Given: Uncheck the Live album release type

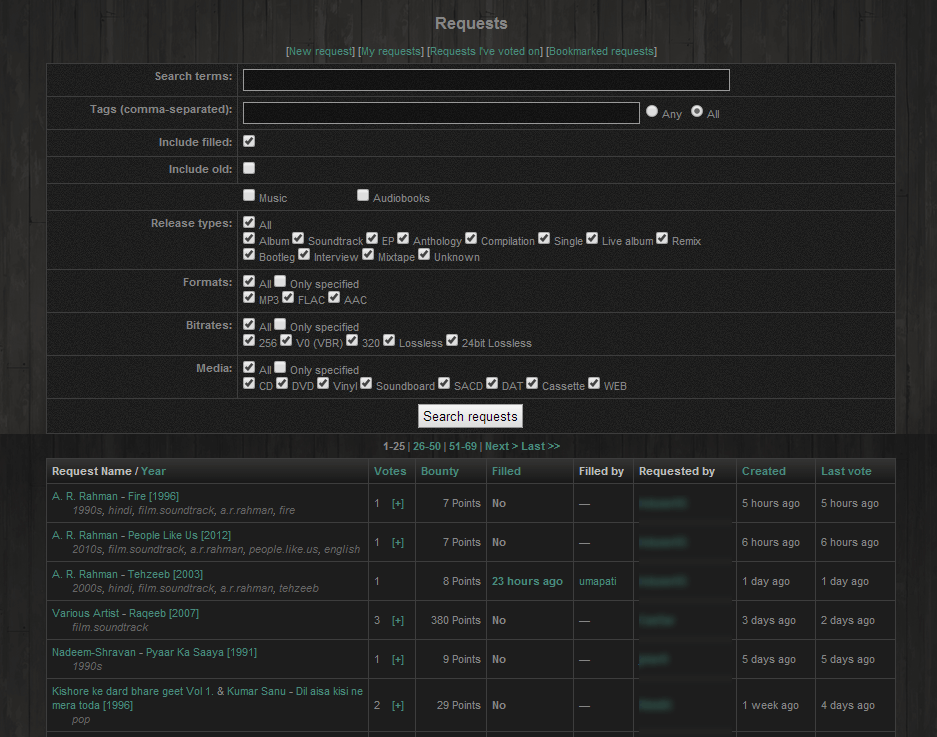Looking at the screenshot, I should (592, 238).
